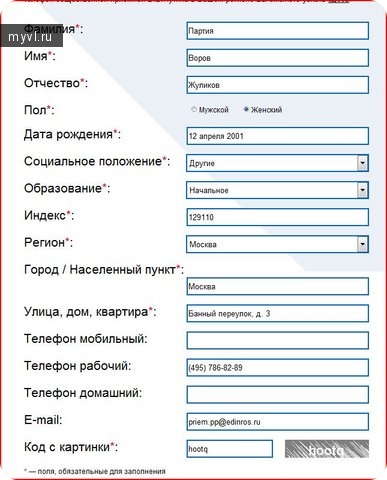The width and height of the screenshot is (387, 480).
Task: Open the Образование dropdown arrow
Action: pos(362,190)
